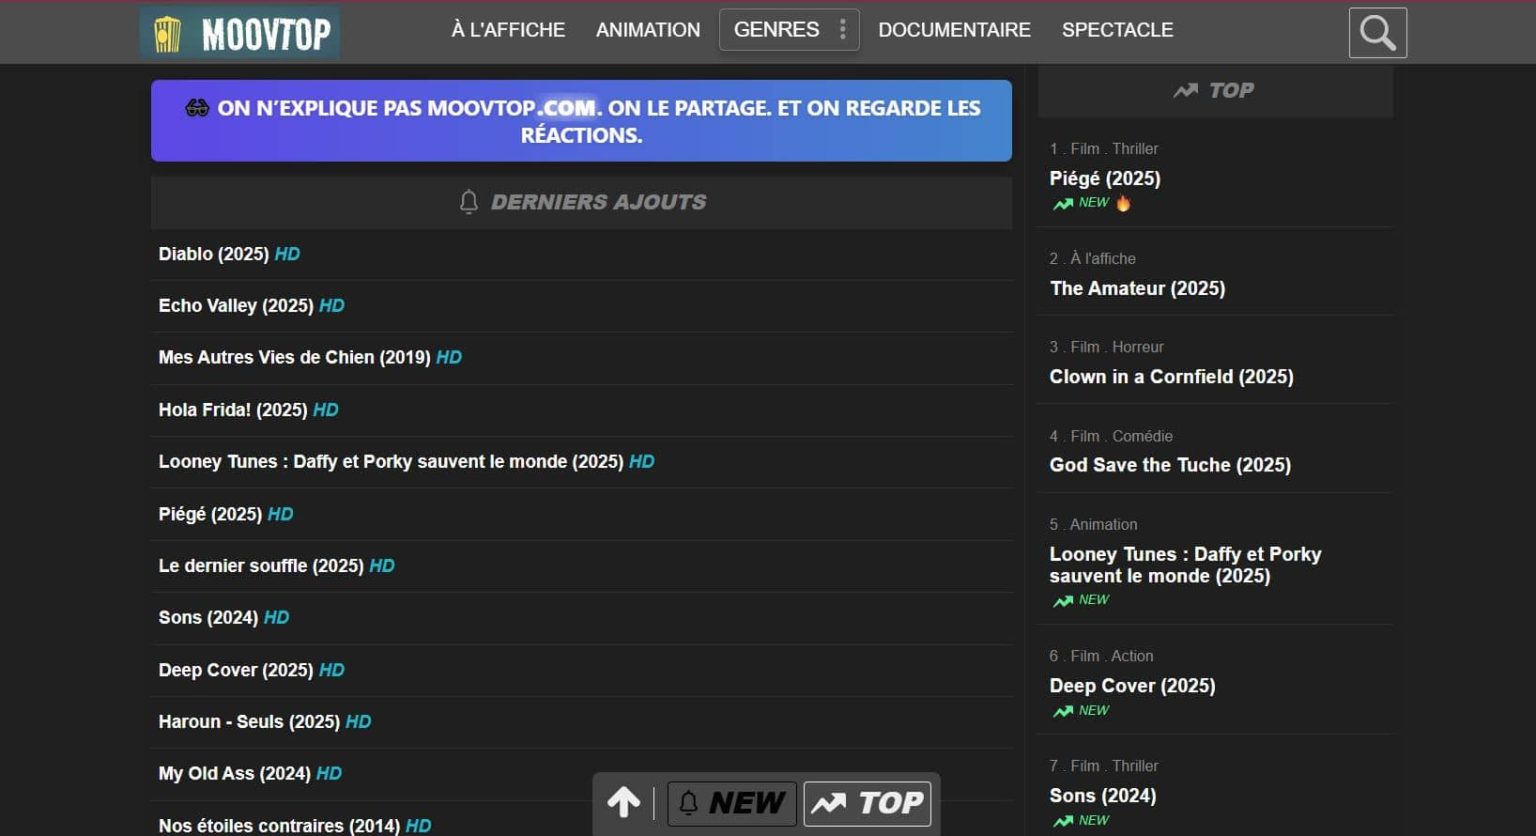Viewport: 1536px width, 836px height.
Task: Open the ANIMATION menu item
Action: click(648, 30)
